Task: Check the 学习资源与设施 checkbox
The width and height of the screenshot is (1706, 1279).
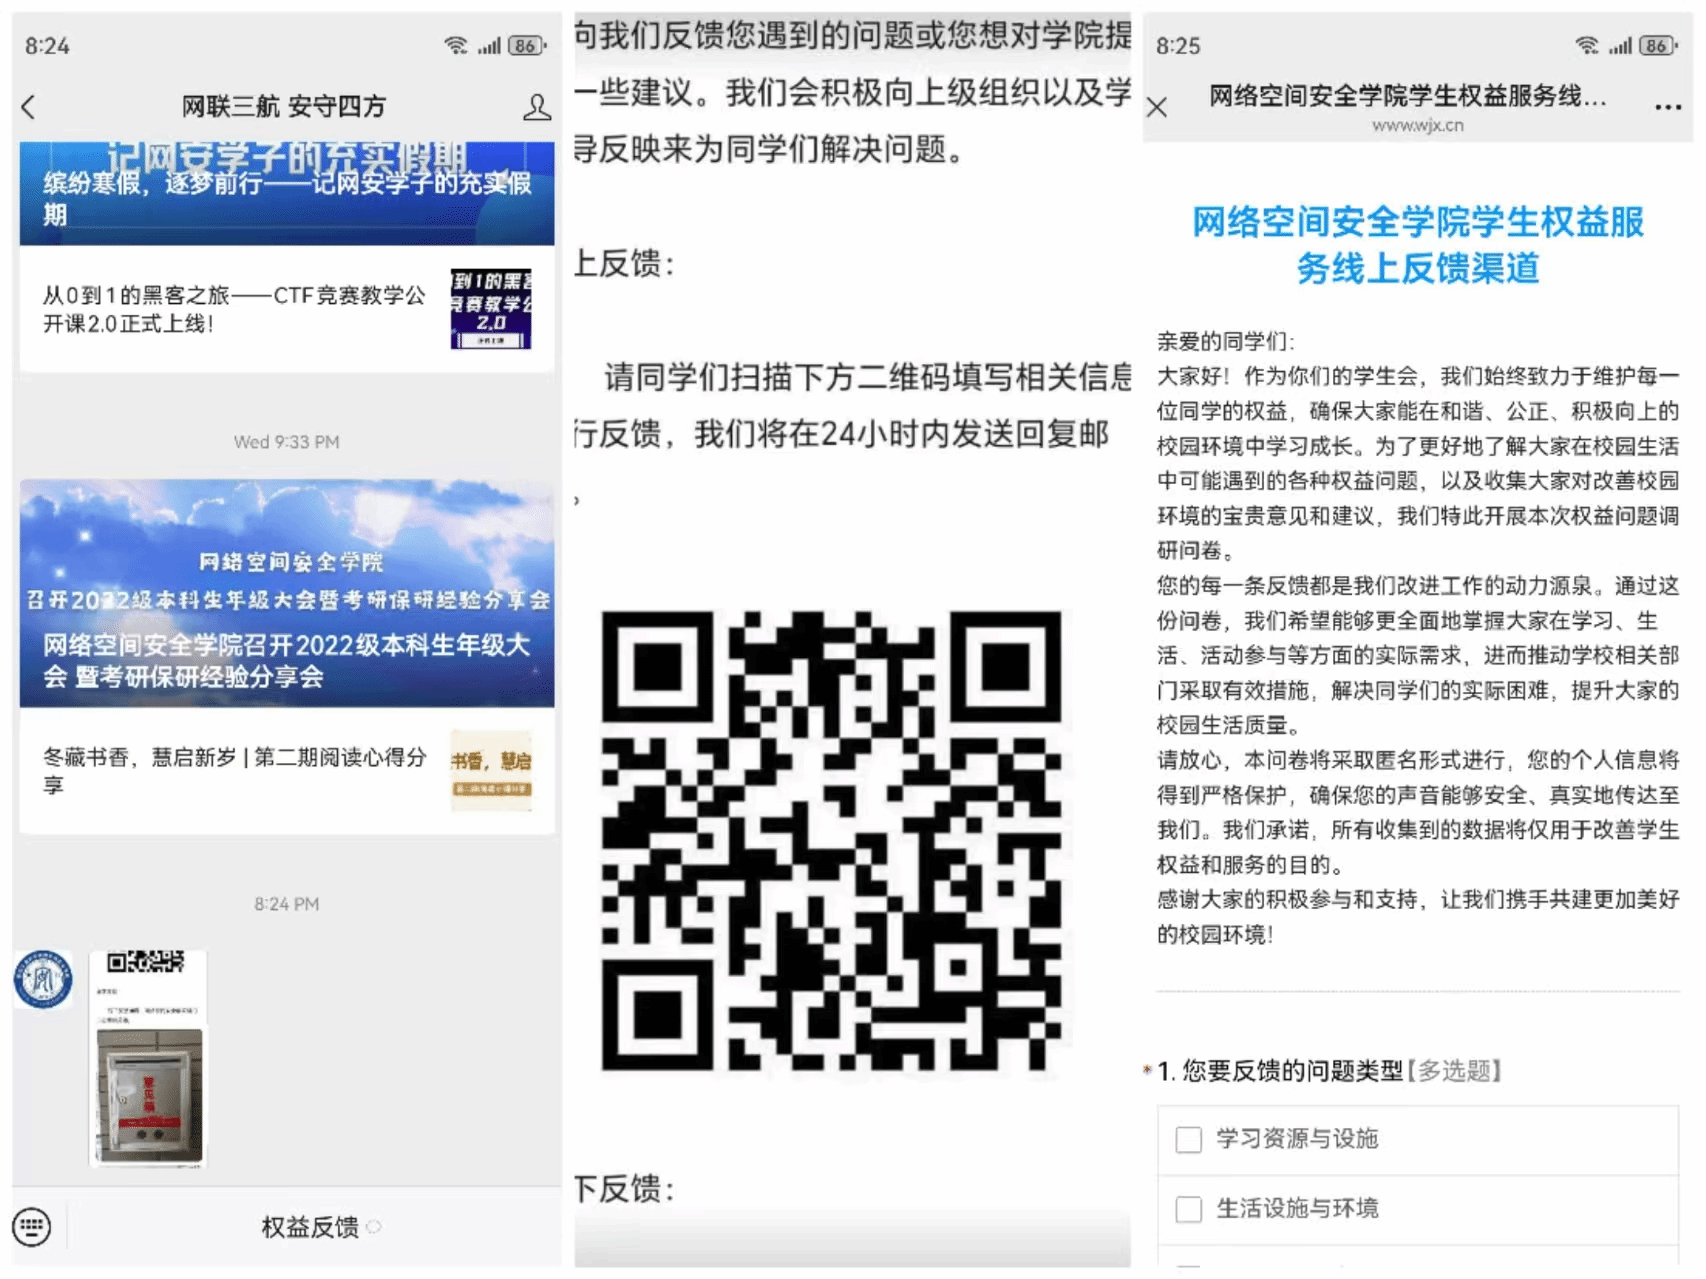Action: tap(1188, 1139)
